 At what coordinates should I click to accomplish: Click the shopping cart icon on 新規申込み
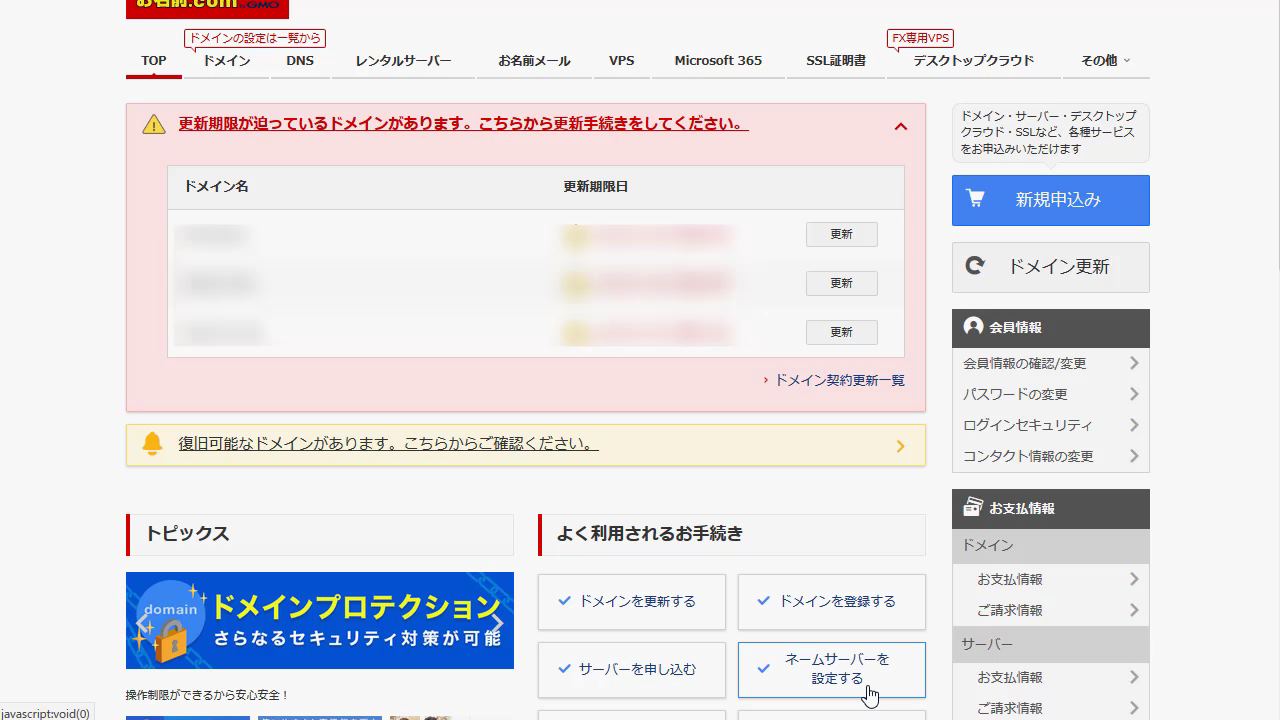975,199
